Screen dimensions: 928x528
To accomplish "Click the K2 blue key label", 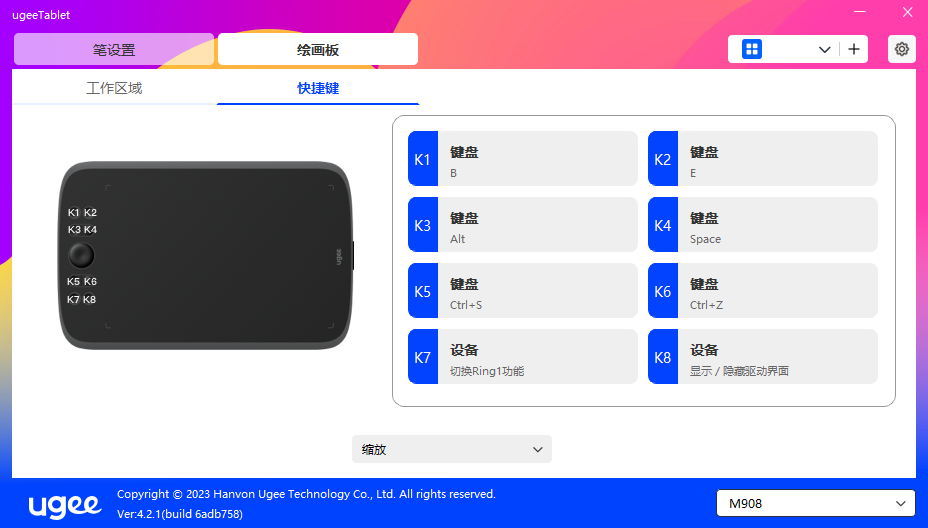I will pos(663,159).
